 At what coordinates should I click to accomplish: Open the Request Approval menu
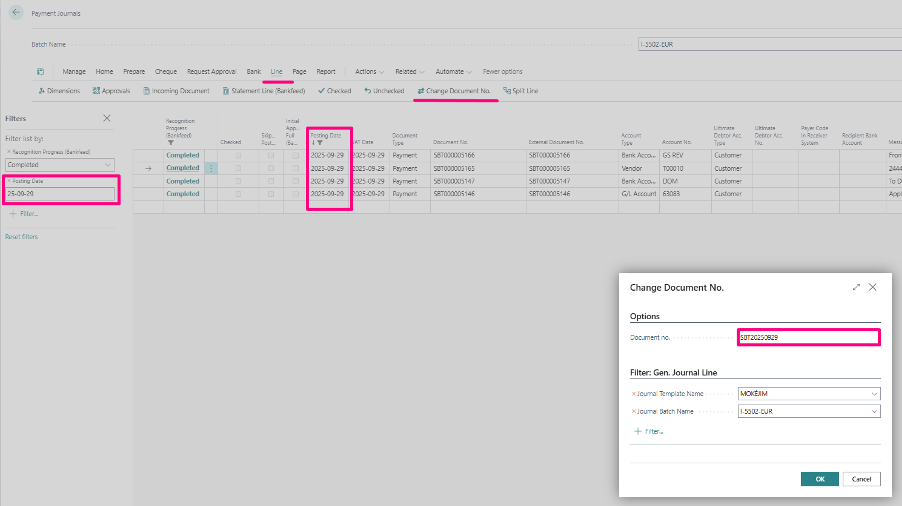click(211, 72)
